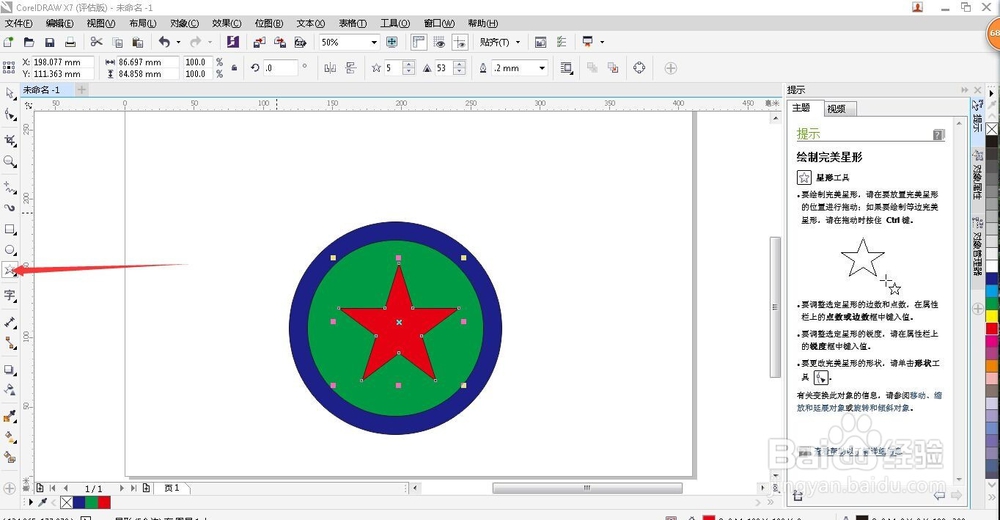Toggle full-screen preview button
Screen dimensions: 1000x520
(392, 42)
